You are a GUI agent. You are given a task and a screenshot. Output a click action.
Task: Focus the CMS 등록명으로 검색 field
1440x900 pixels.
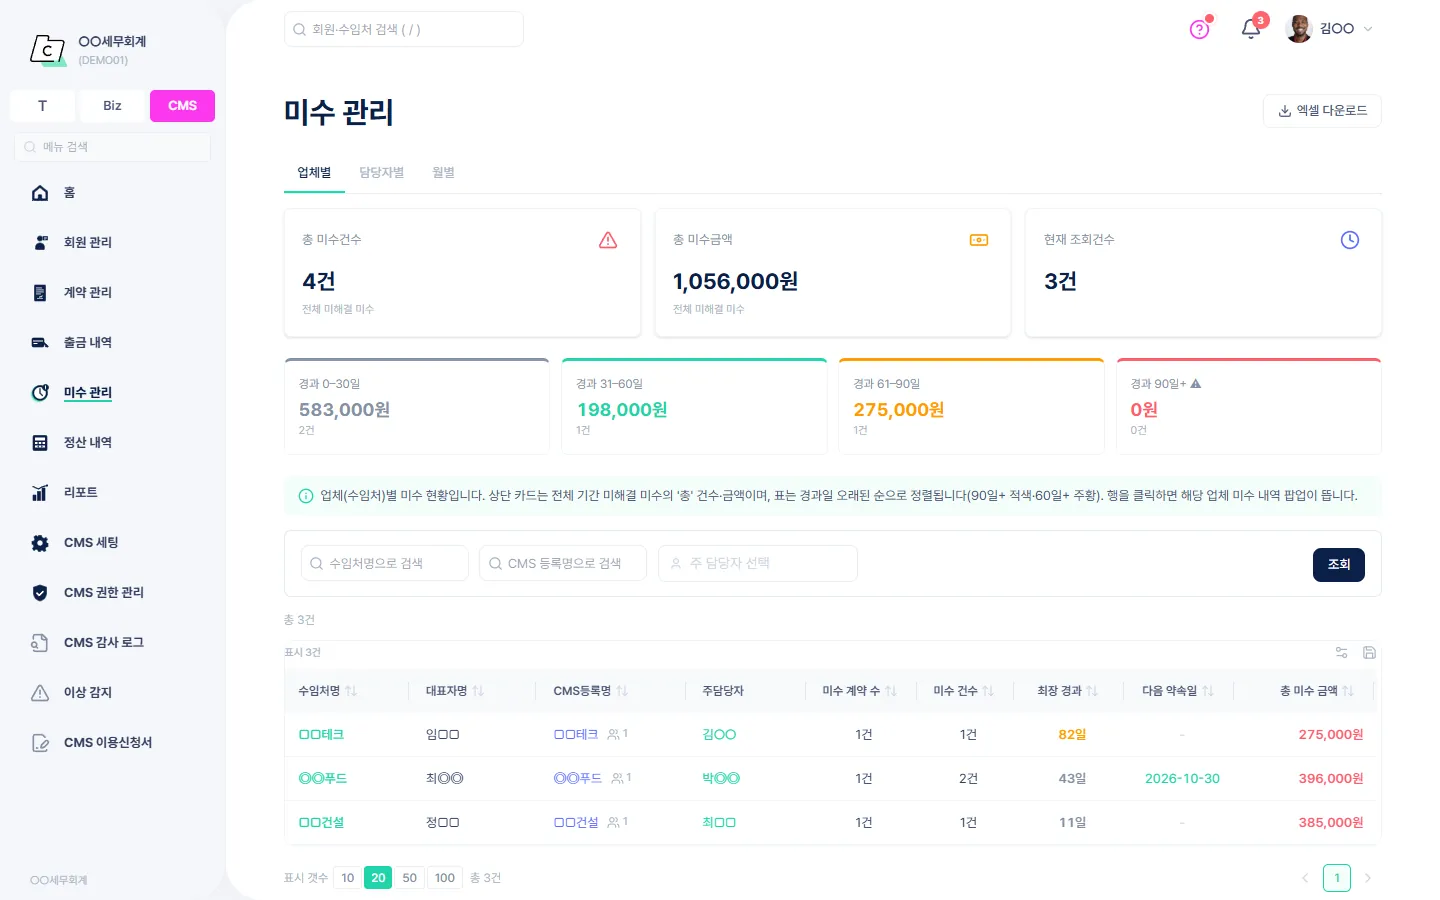563,563
